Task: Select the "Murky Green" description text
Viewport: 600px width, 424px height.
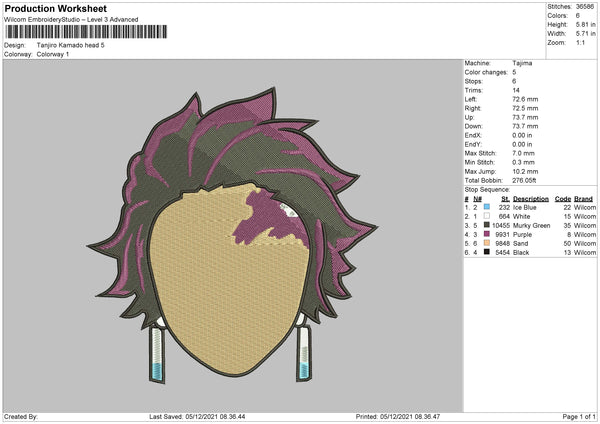Action: pyautogui.click(x=532, y=225)
